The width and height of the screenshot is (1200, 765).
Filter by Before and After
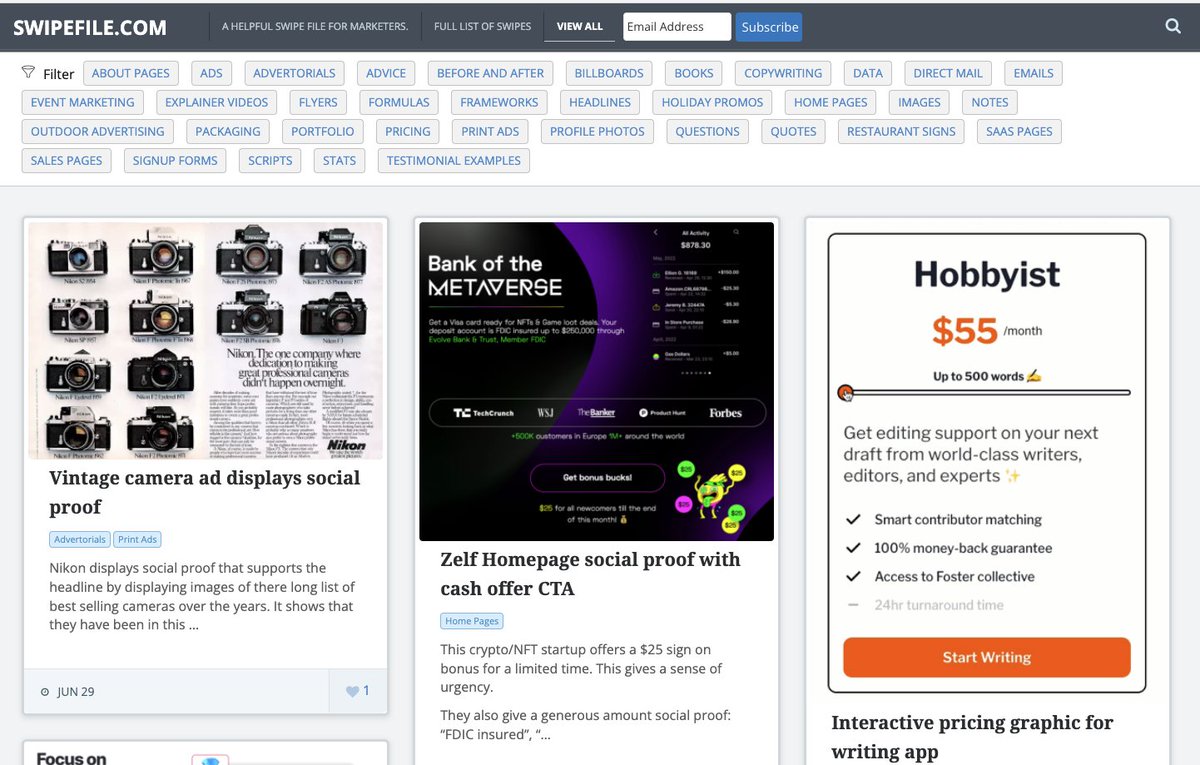coord(490,73)
